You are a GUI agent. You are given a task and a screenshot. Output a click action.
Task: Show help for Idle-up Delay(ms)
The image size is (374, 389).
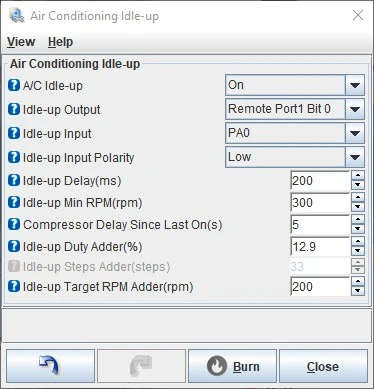tap(14, 181)
